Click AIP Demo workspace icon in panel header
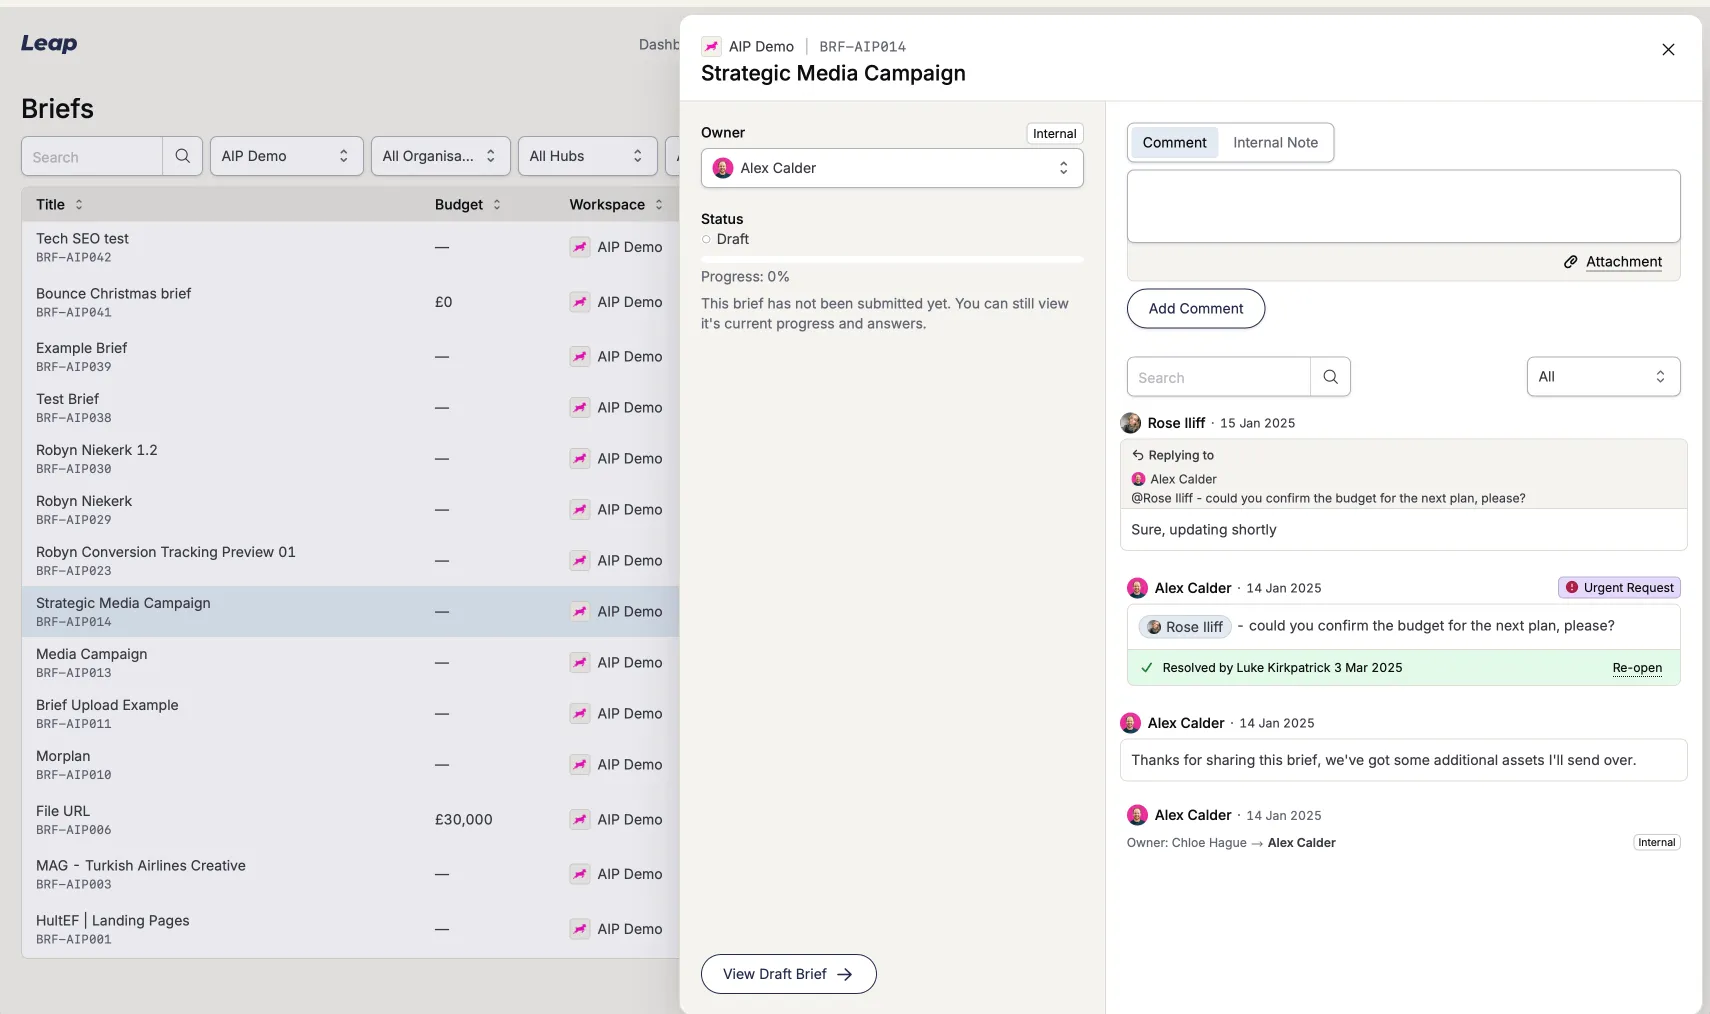 click(711, 46)
